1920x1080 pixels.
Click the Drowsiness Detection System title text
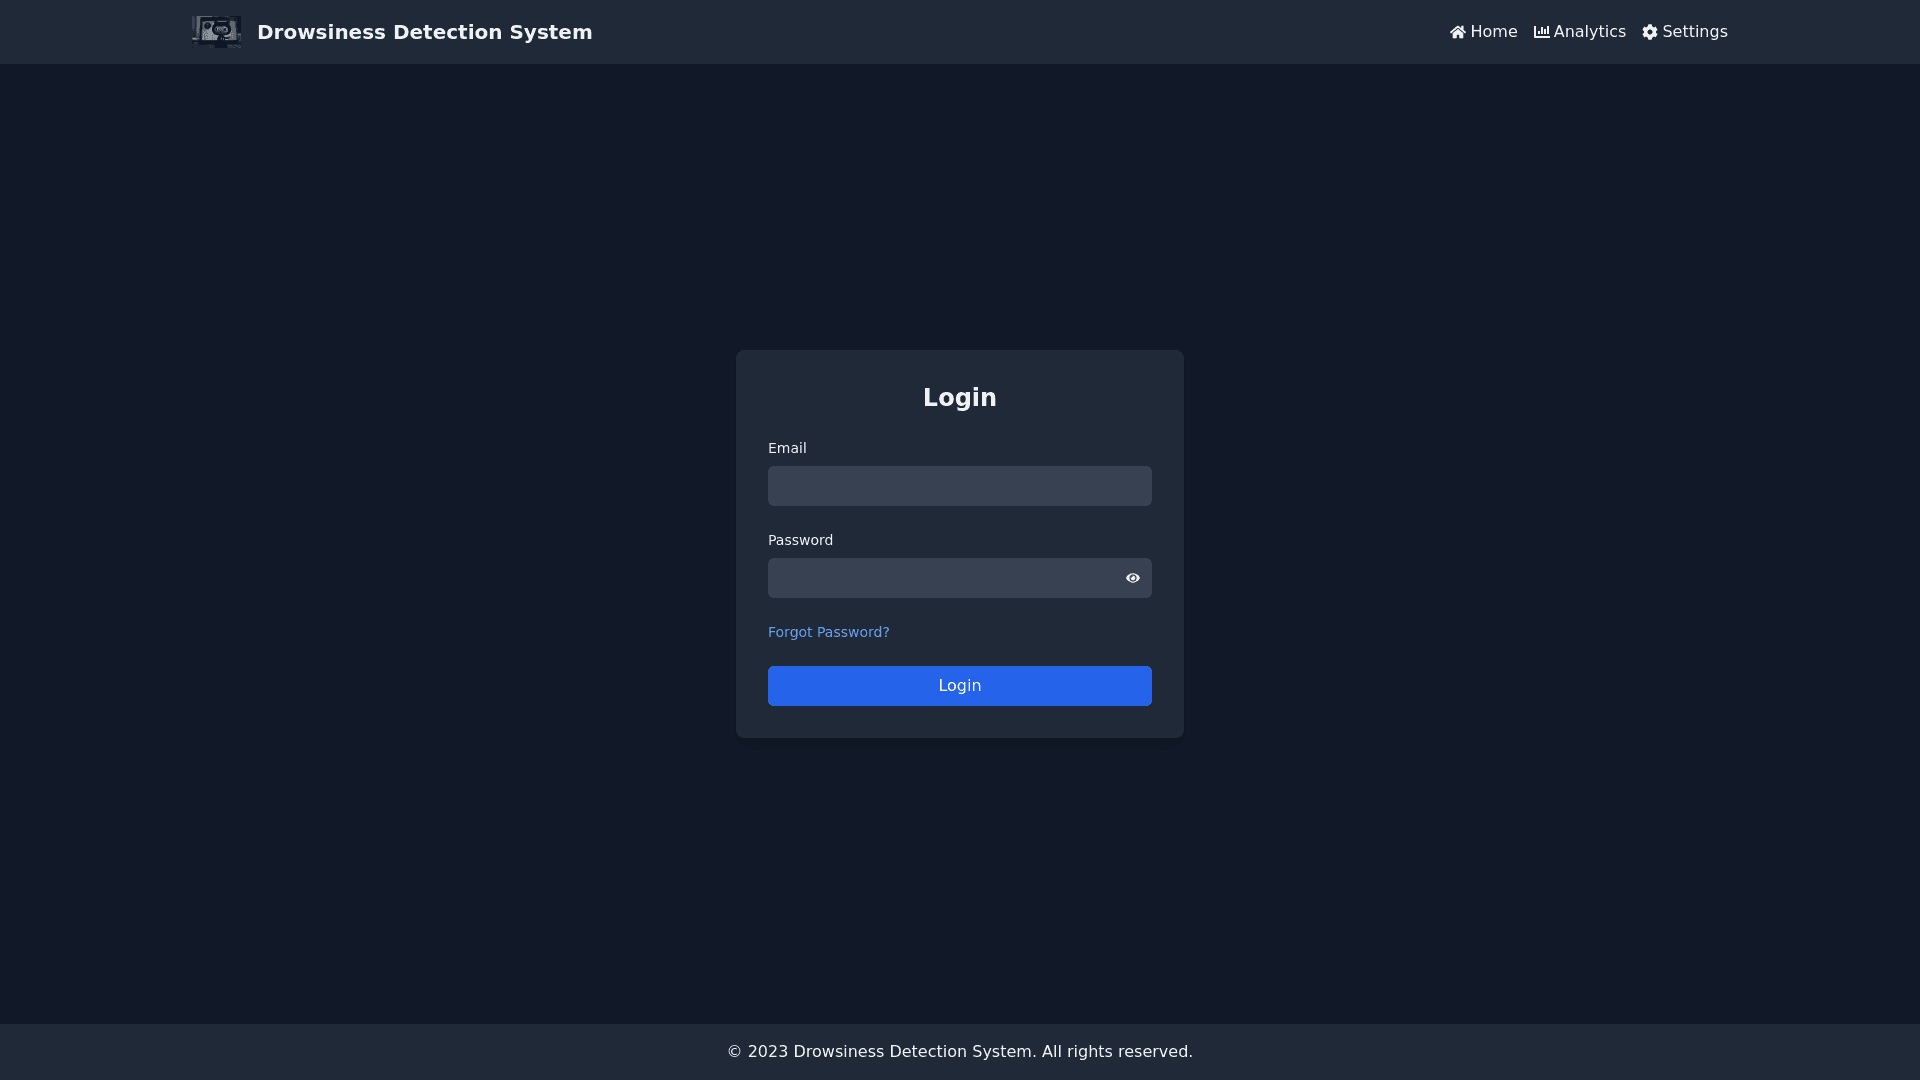pos(424,32)
